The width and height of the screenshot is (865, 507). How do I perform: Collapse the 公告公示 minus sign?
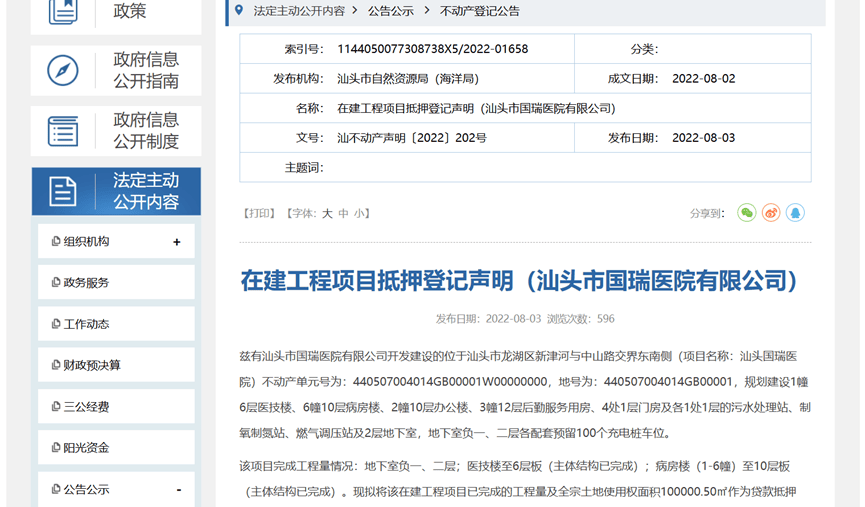tap(178, 490)
